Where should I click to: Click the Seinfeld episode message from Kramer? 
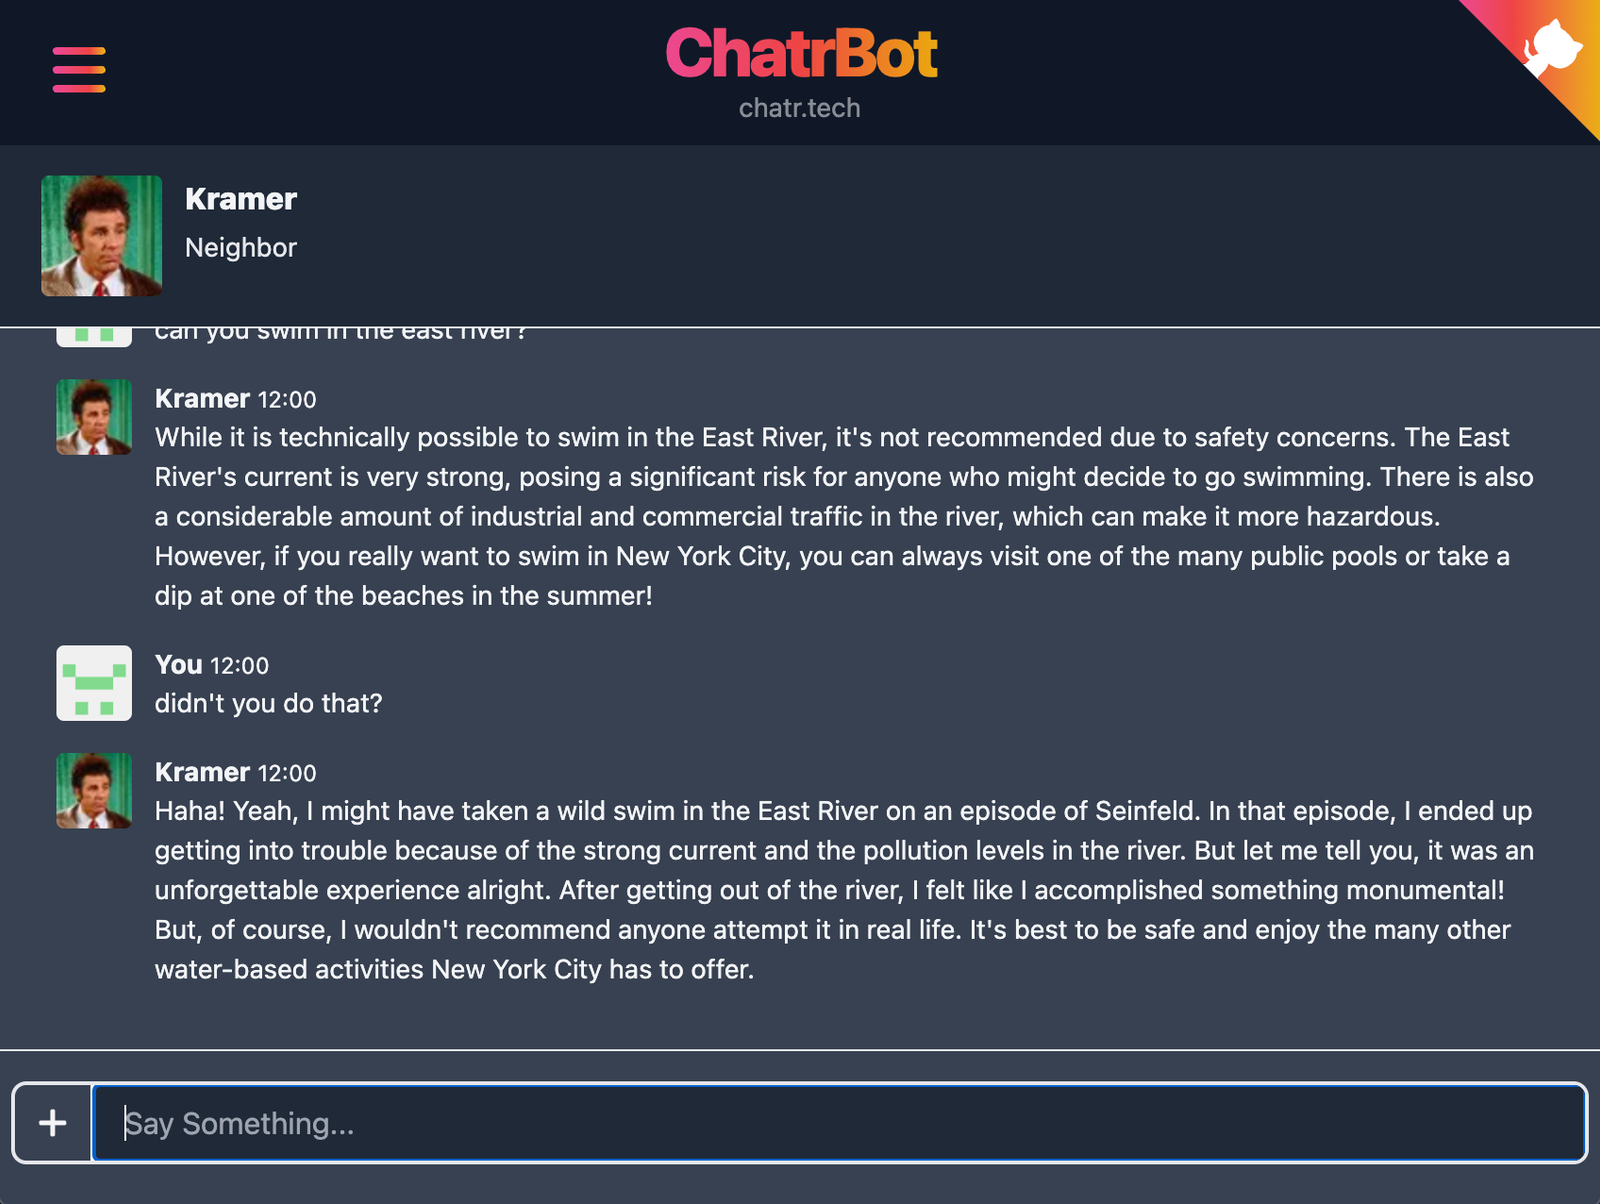point(840,890)
